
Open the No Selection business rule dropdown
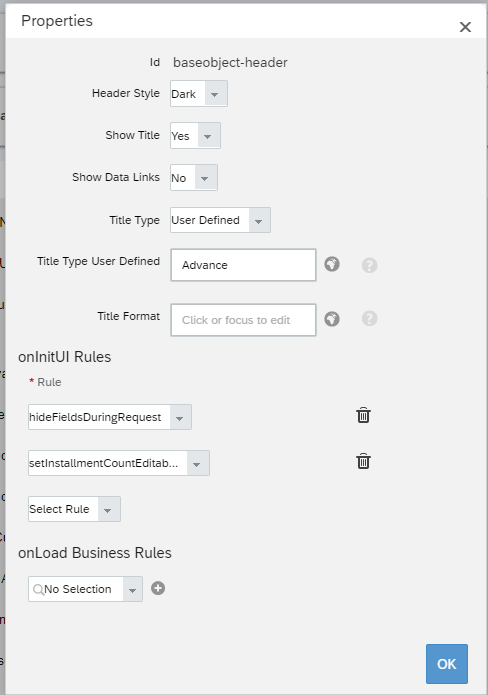[x=85, y=589]
